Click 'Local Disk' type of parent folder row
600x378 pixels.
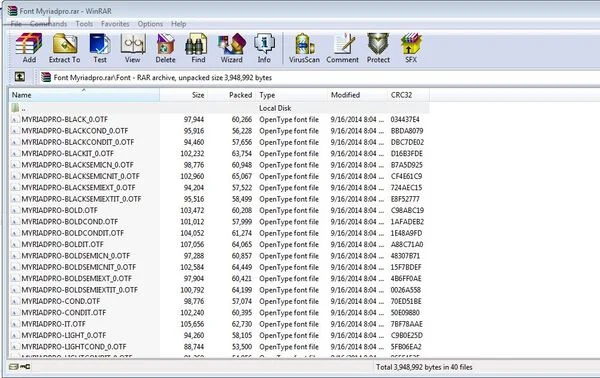tap(275, 108)
